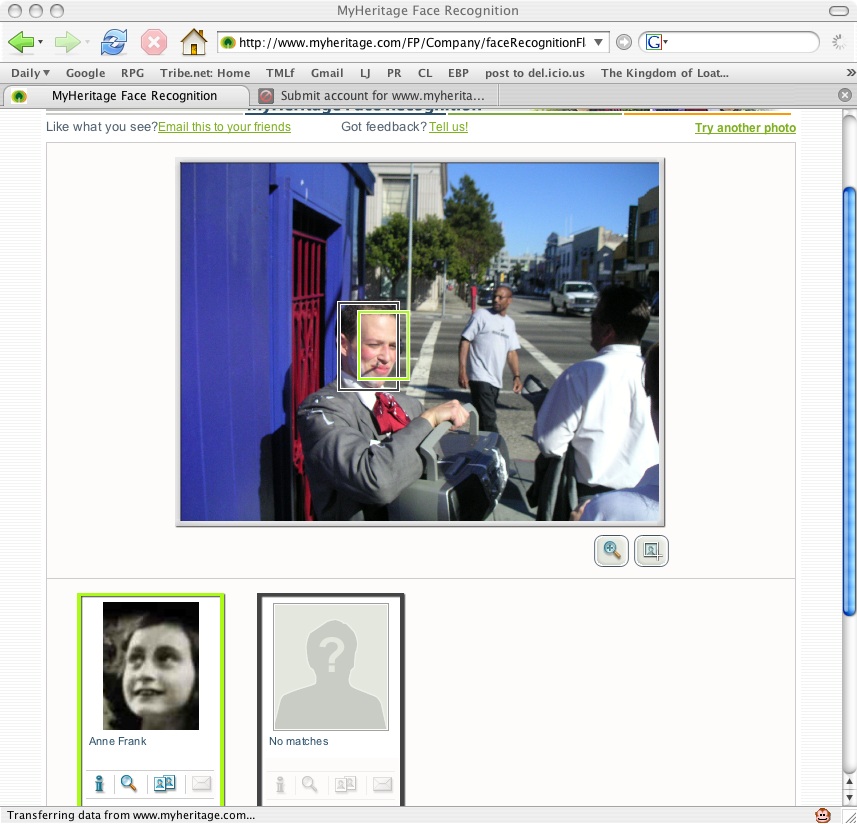857x824 pixels.
Task: Click the zoom-in magnifier below the photo
Action: click(x=611, y=550)
